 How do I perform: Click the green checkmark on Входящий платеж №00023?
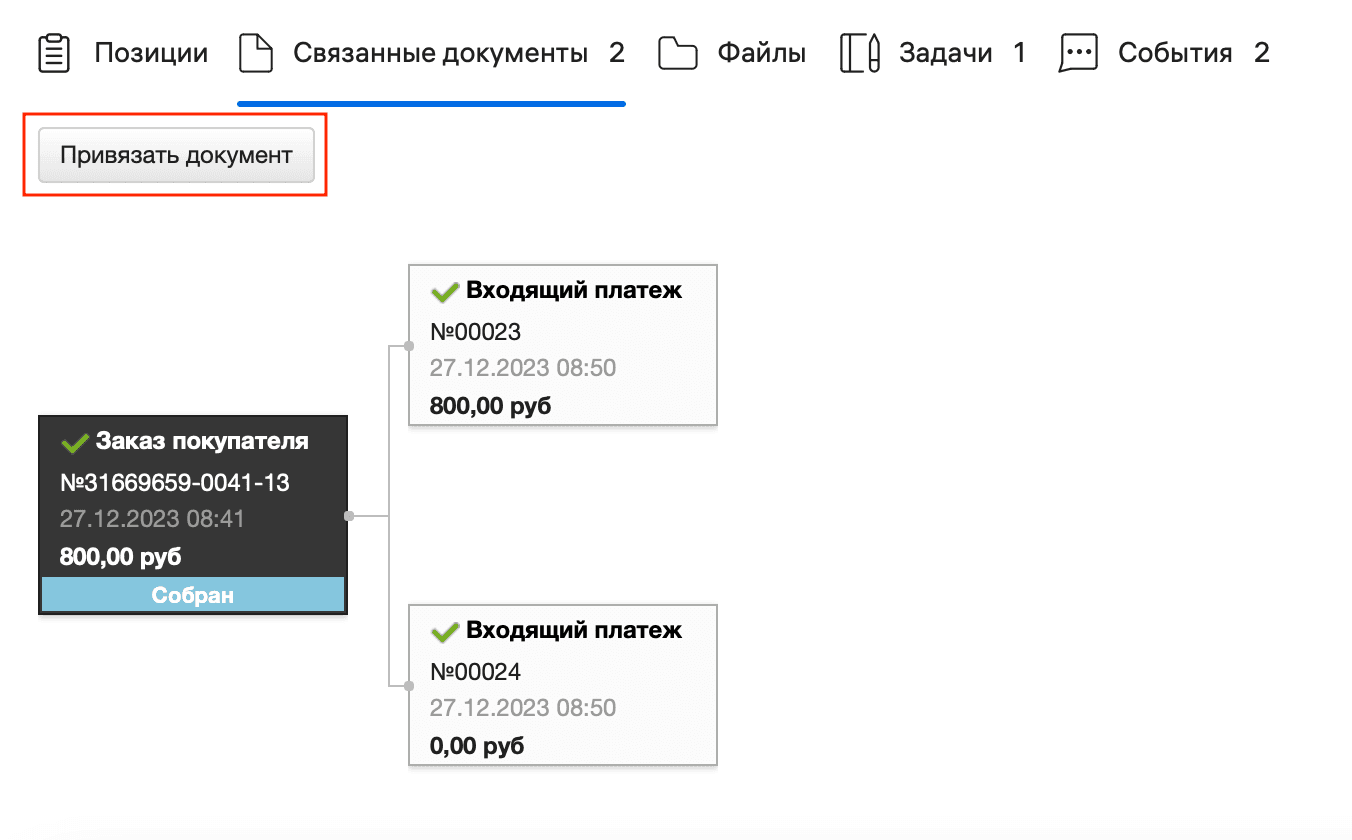coord(446,291)
